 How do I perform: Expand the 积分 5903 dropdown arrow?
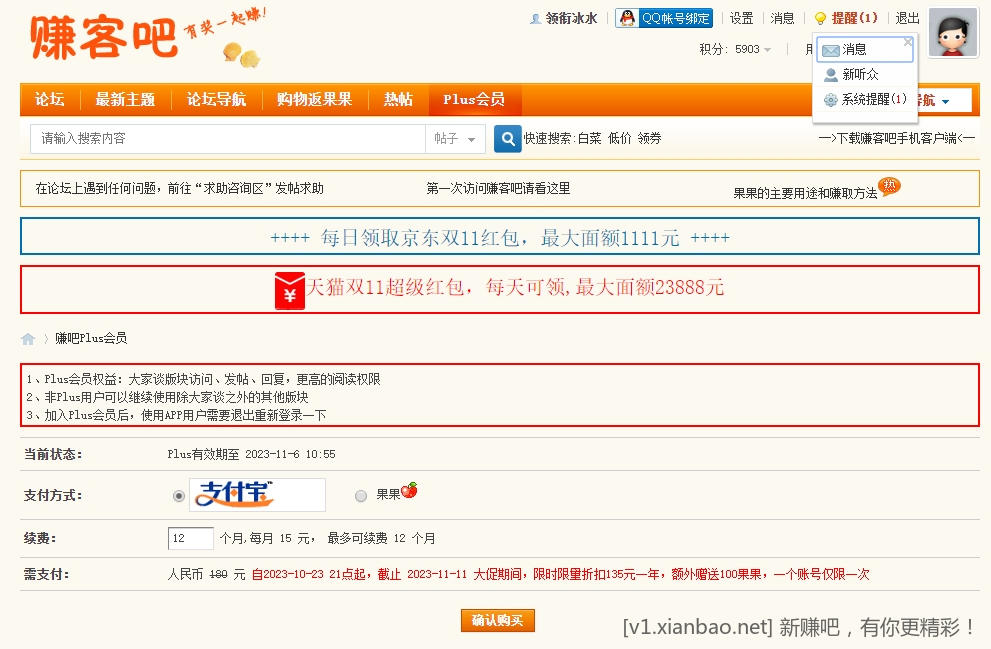pyautogui.click(x=767, y=49)
